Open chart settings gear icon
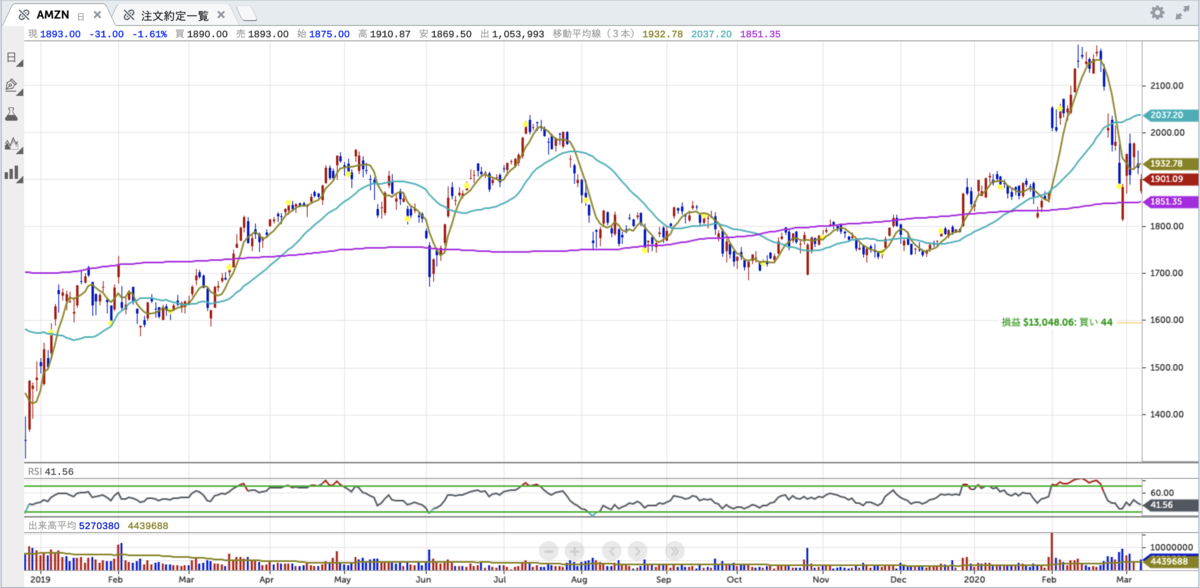This screenshot has width=1200, height=588. [1157, 13]
